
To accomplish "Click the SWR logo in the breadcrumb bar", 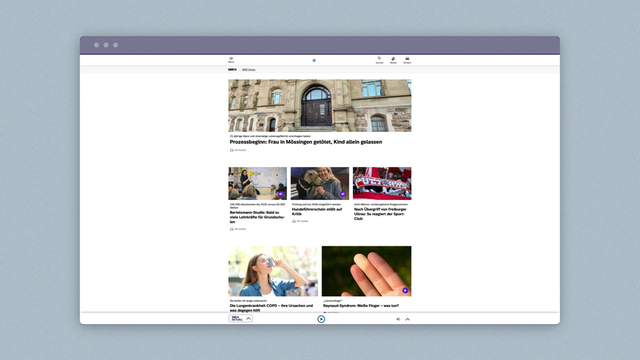I will click(x=232, y=70).
